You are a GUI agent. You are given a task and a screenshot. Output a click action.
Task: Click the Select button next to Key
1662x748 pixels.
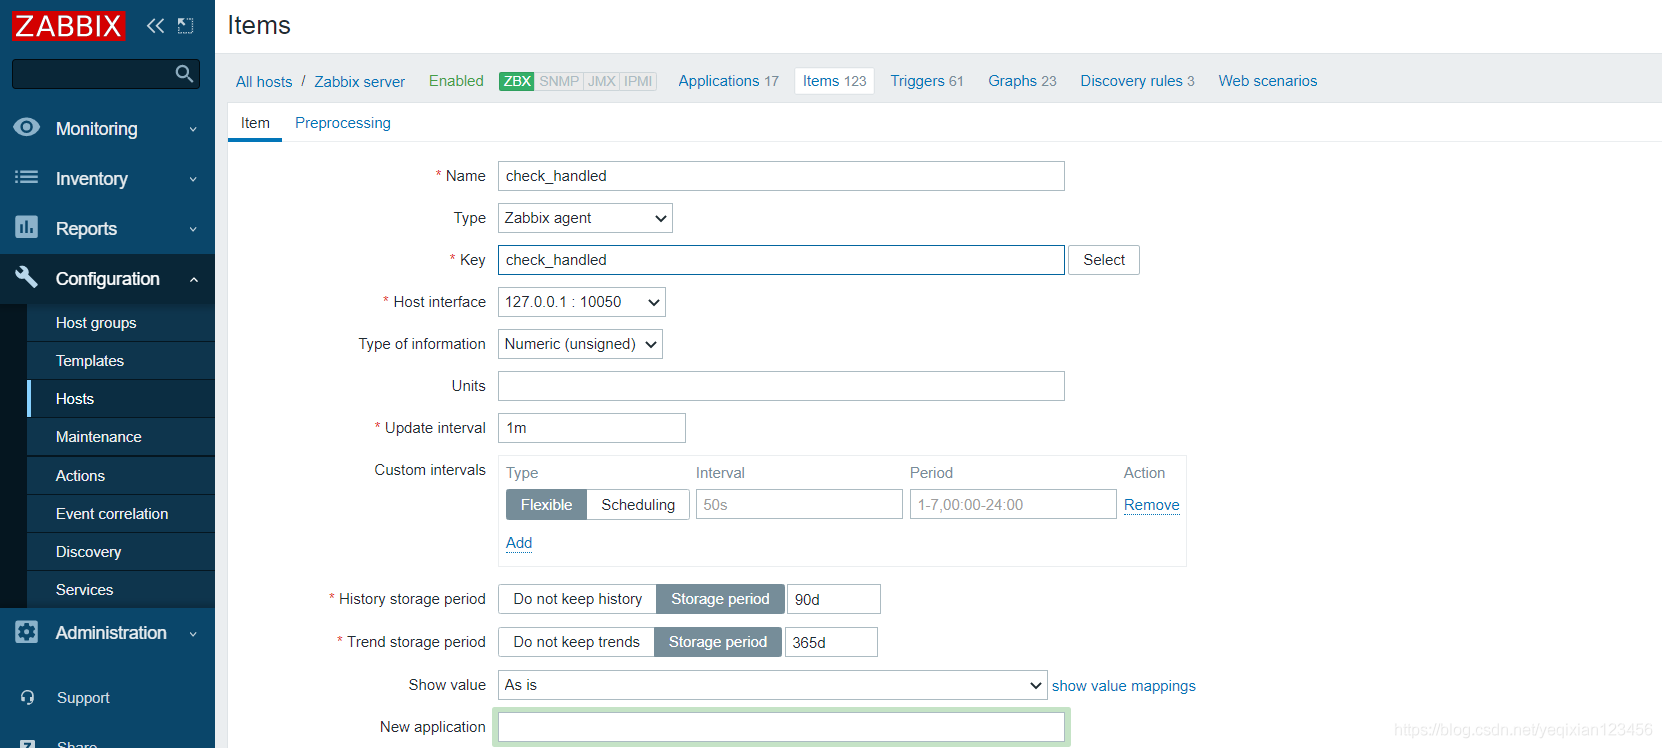point(1104,260)
